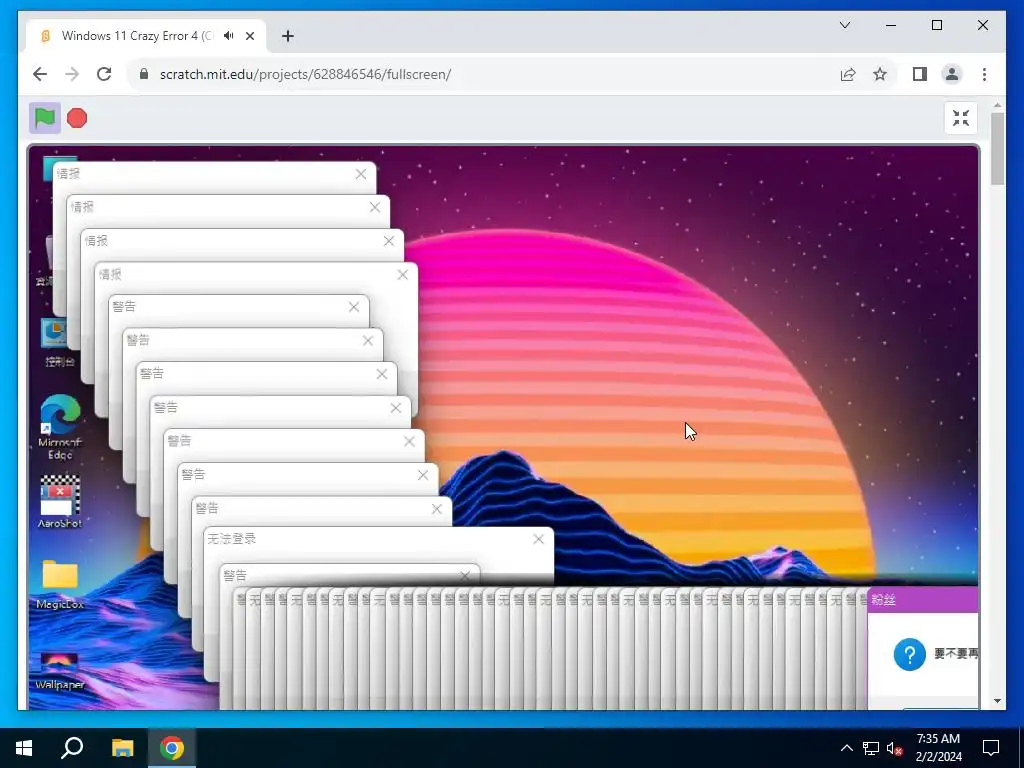Open a new Chrome tab
Viewport: 1024px width, 768px height.
coord(288,36)
